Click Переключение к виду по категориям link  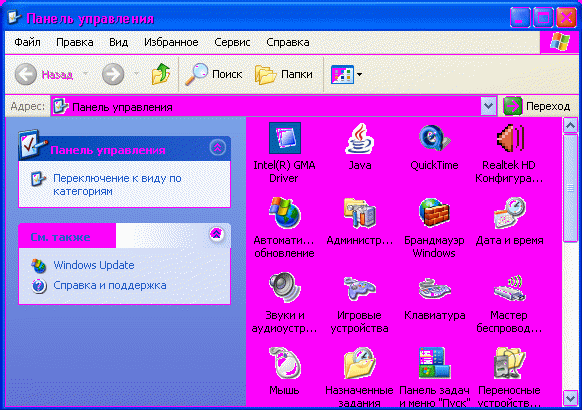pyautogui.click(x=117, y=185)
